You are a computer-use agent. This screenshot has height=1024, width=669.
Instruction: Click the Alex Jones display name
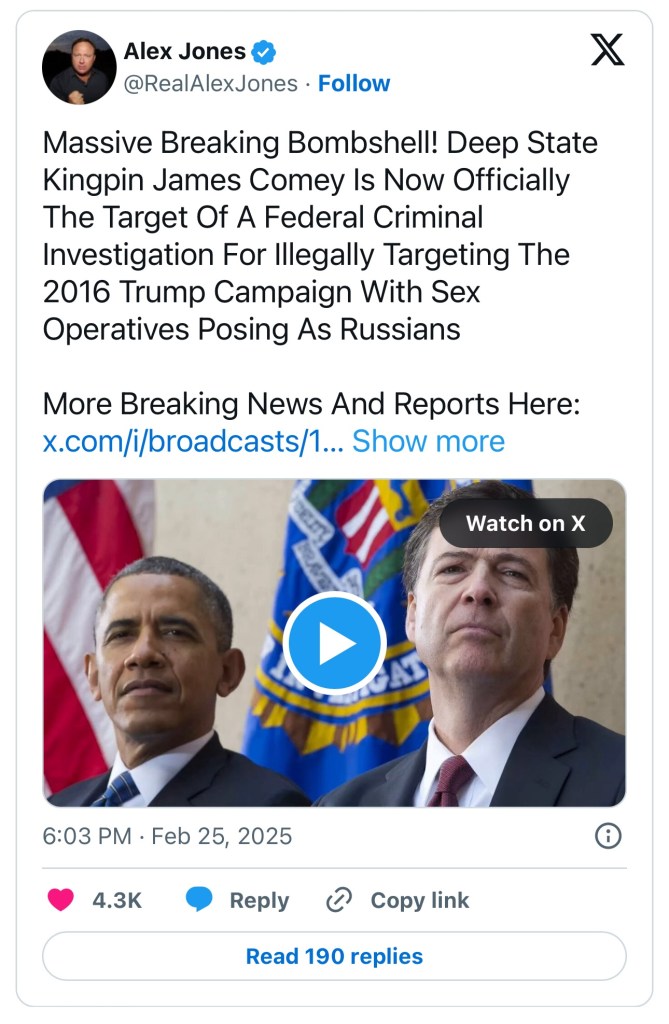pos(184,52)
